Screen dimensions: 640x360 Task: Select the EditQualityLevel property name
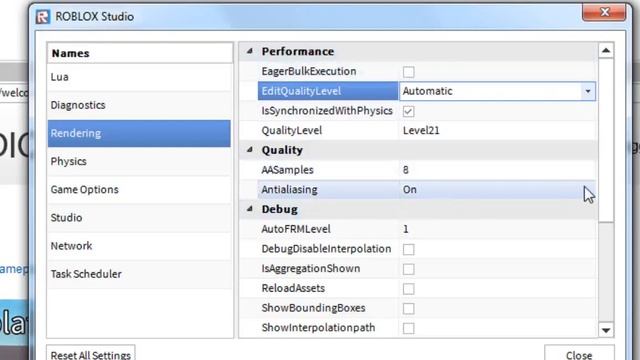pos(301,91)
